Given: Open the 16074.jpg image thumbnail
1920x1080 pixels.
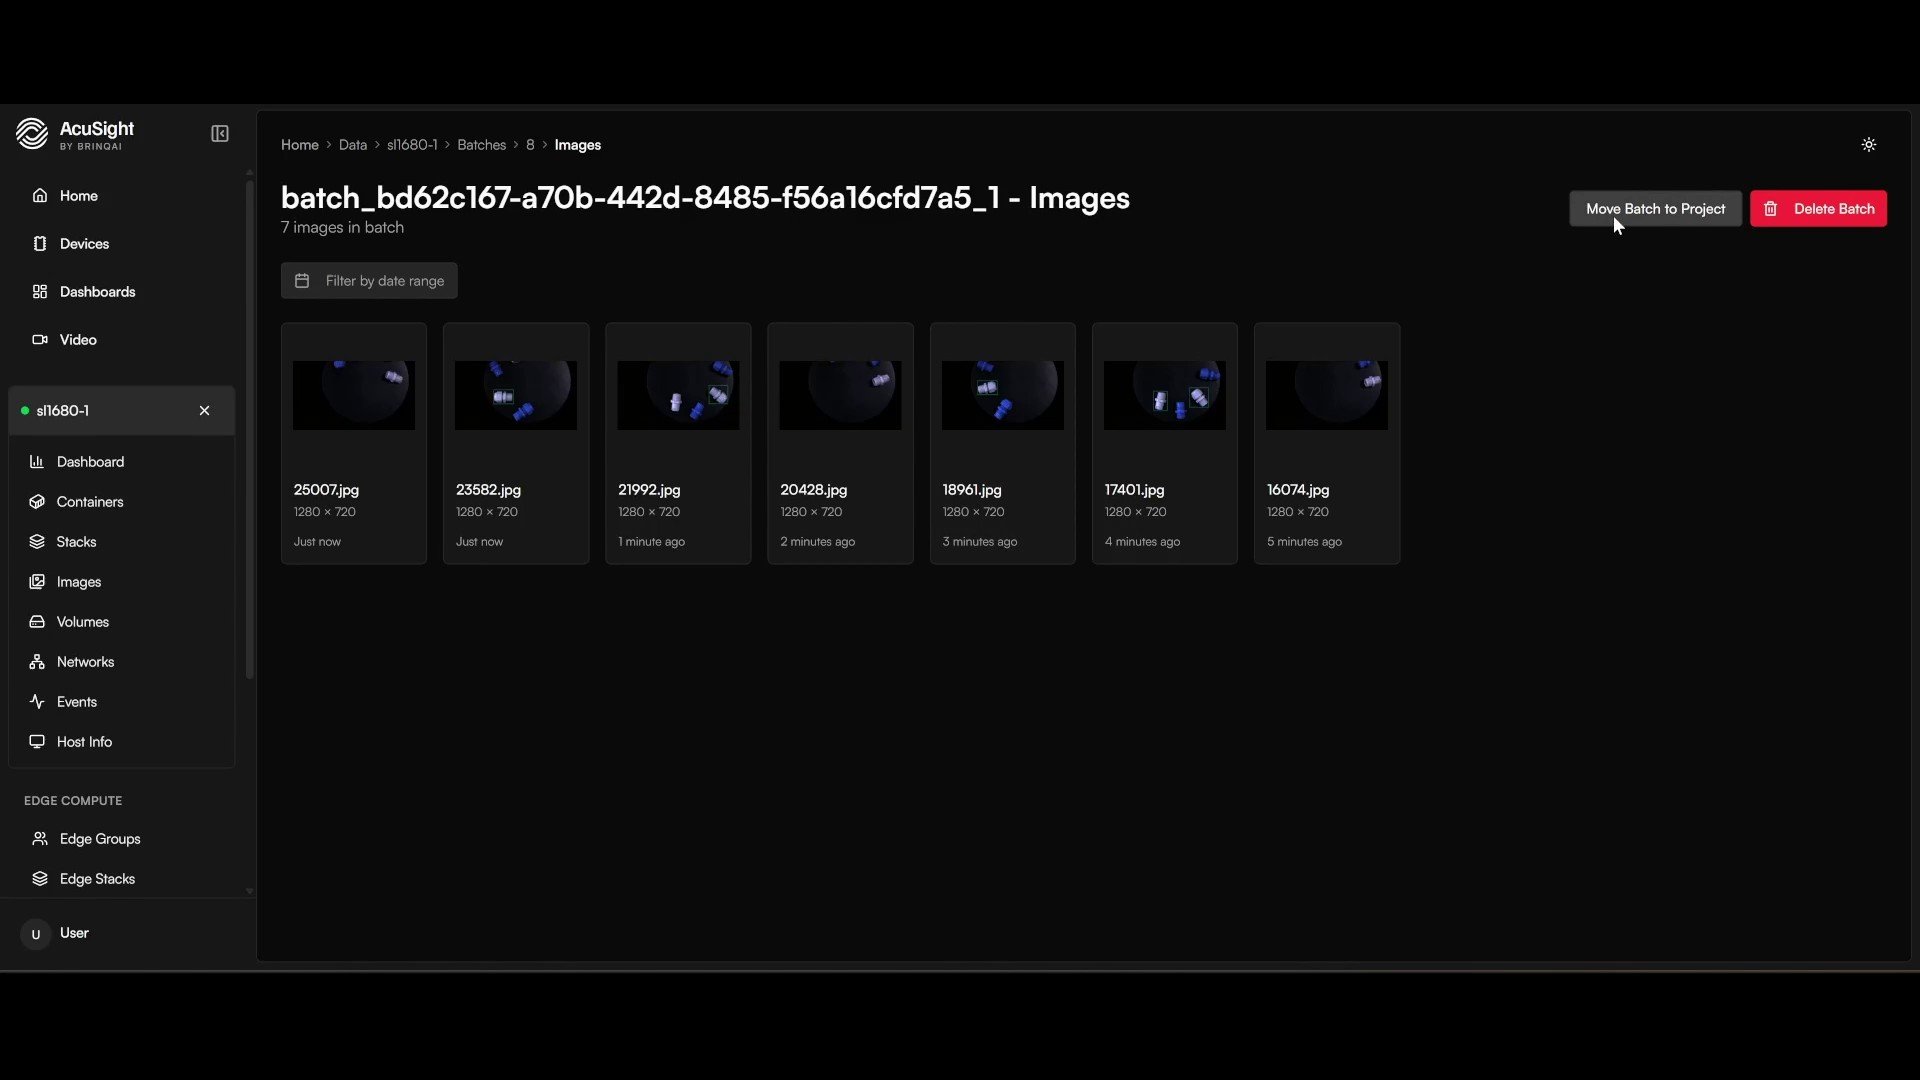Looking at the screenshot, I should tap(1327, 395).
